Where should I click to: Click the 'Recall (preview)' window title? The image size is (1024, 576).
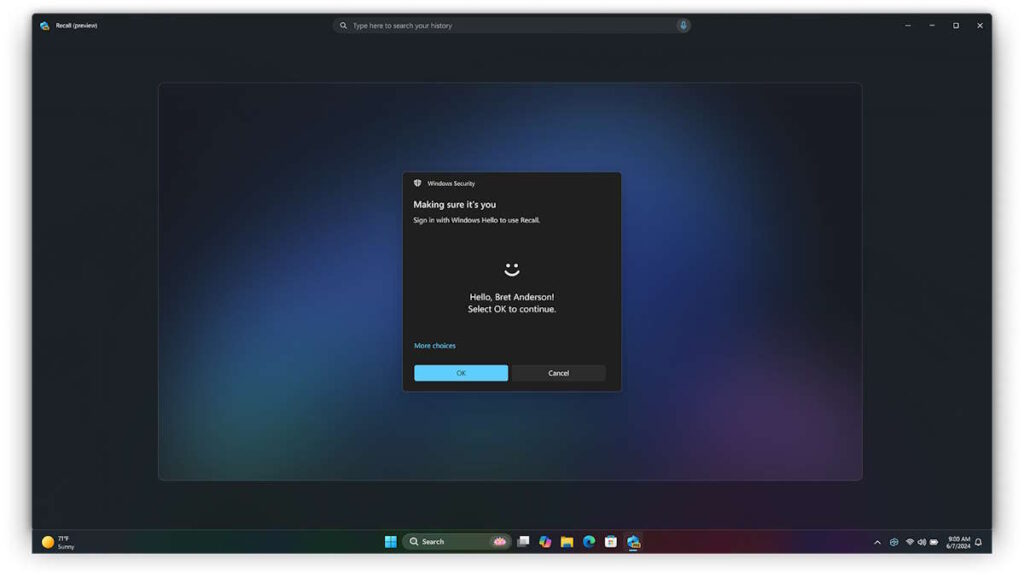pyautogui.click(x=76, y=25)
